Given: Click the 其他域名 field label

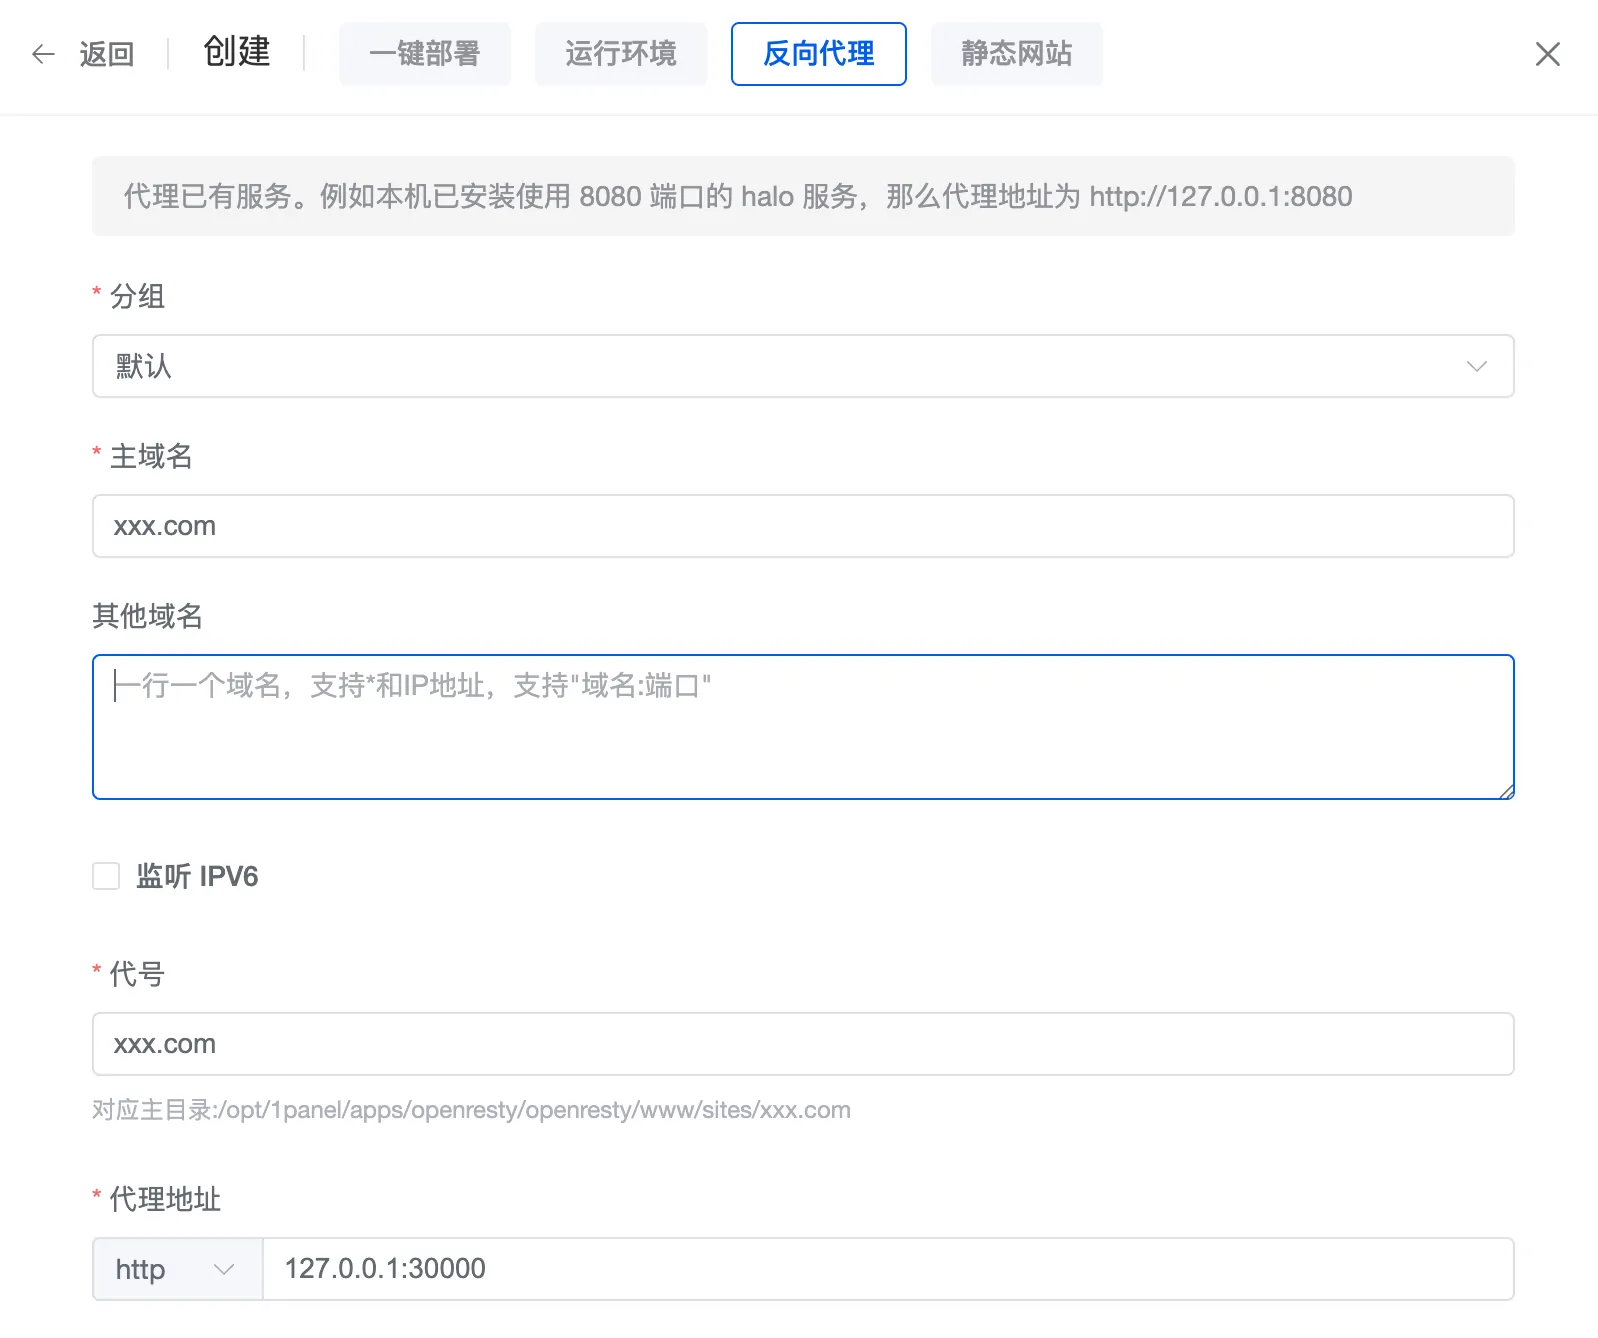Looking at the screenshot, I should (148, 616).
